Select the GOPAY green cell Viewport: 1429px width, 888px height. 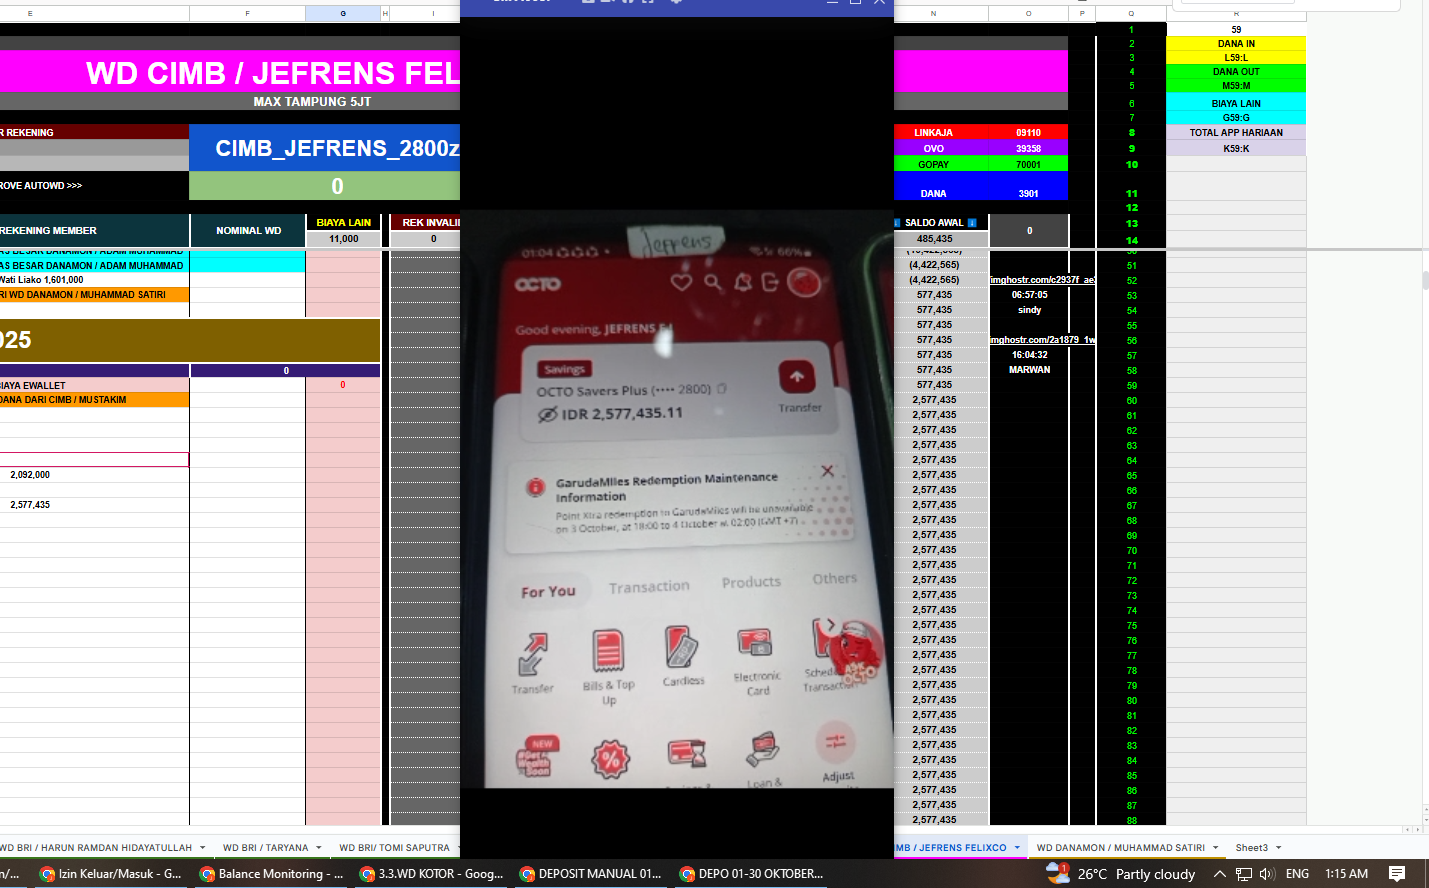point(933,164)
